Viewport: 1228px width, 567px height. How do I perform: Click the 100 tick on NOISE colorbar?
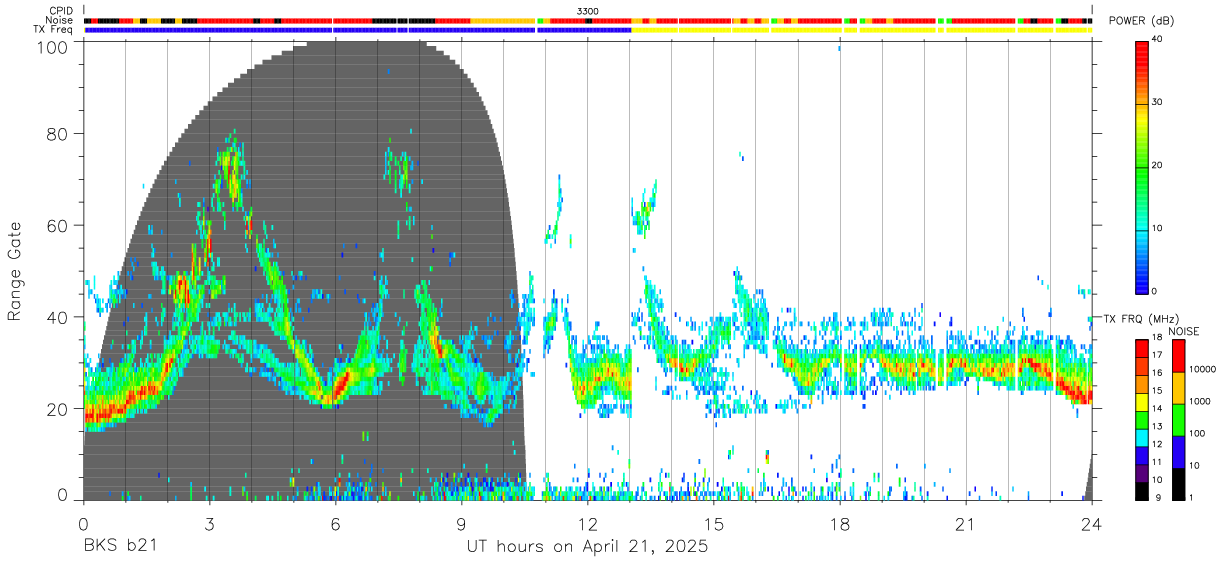[1197, 433]
